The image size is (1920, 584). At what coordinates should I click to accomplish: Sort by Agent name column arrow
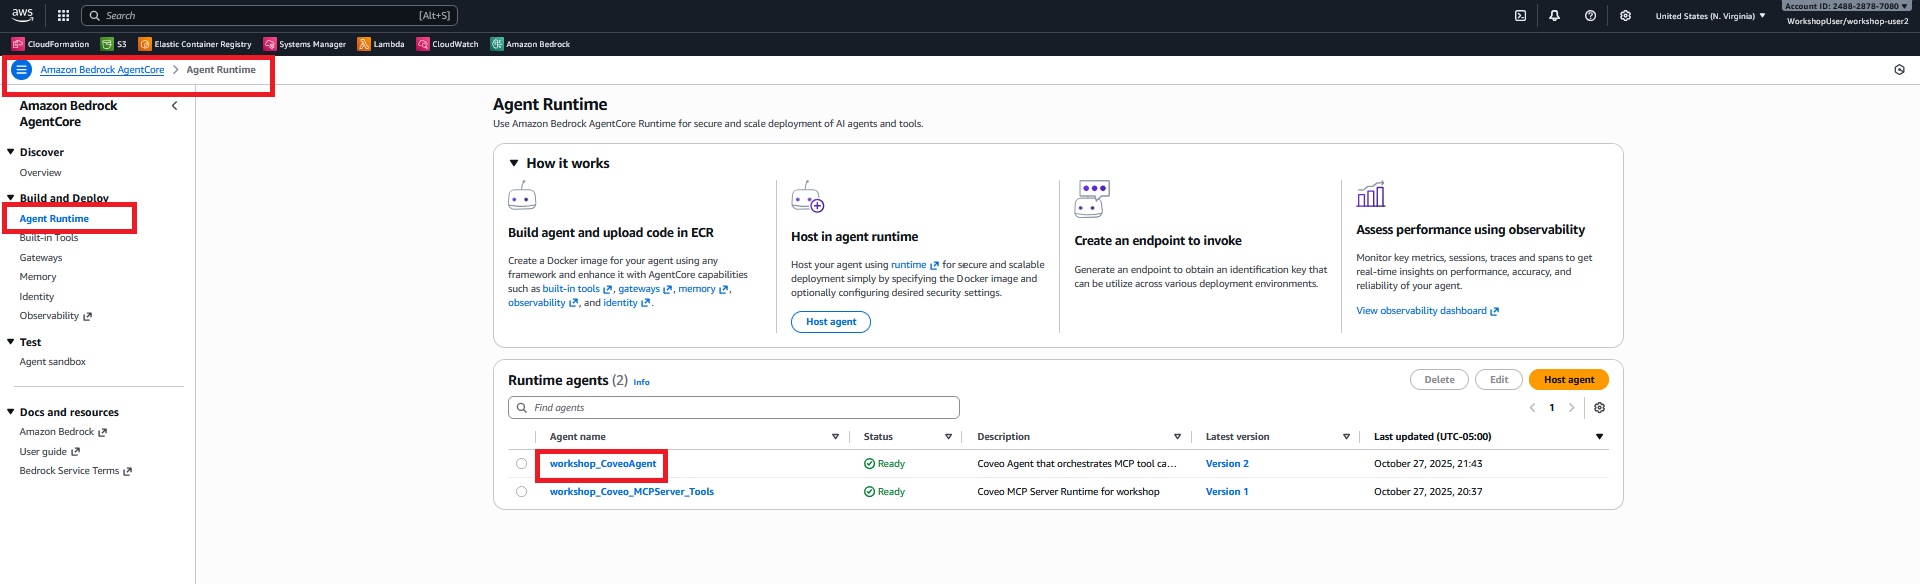click(x=835, y=437)
